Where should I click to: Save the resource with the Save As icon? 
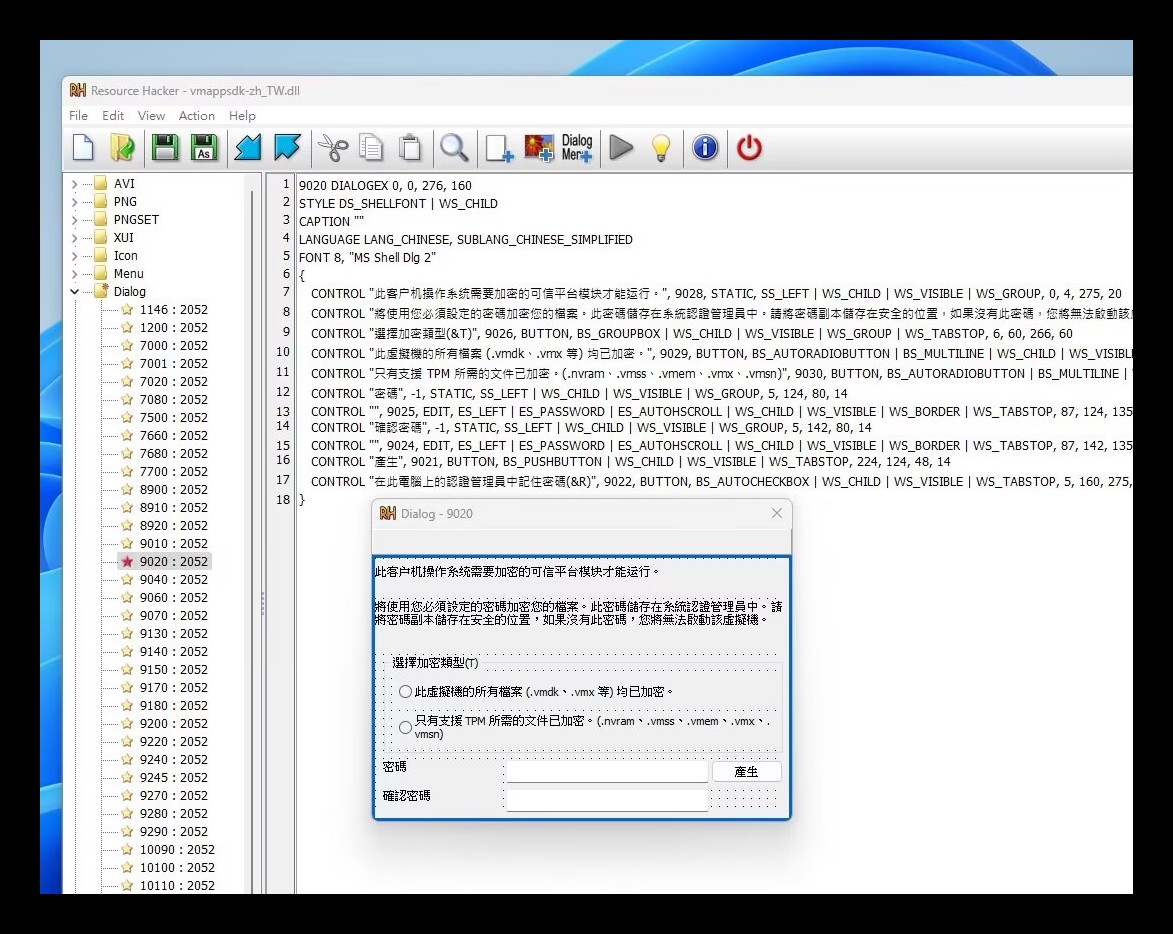coord(204,147)
